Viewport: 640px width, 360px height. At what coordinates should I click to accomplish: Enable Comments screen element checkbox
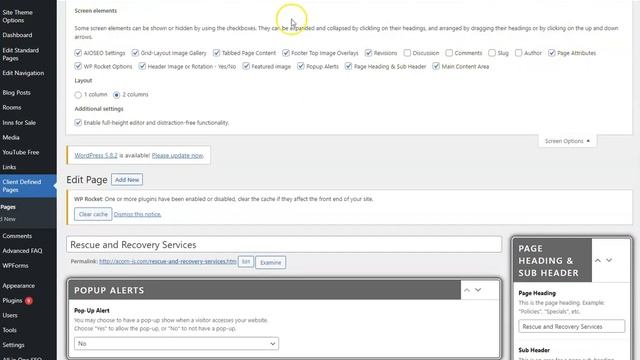pyautogui.click(x=449, y=53)
